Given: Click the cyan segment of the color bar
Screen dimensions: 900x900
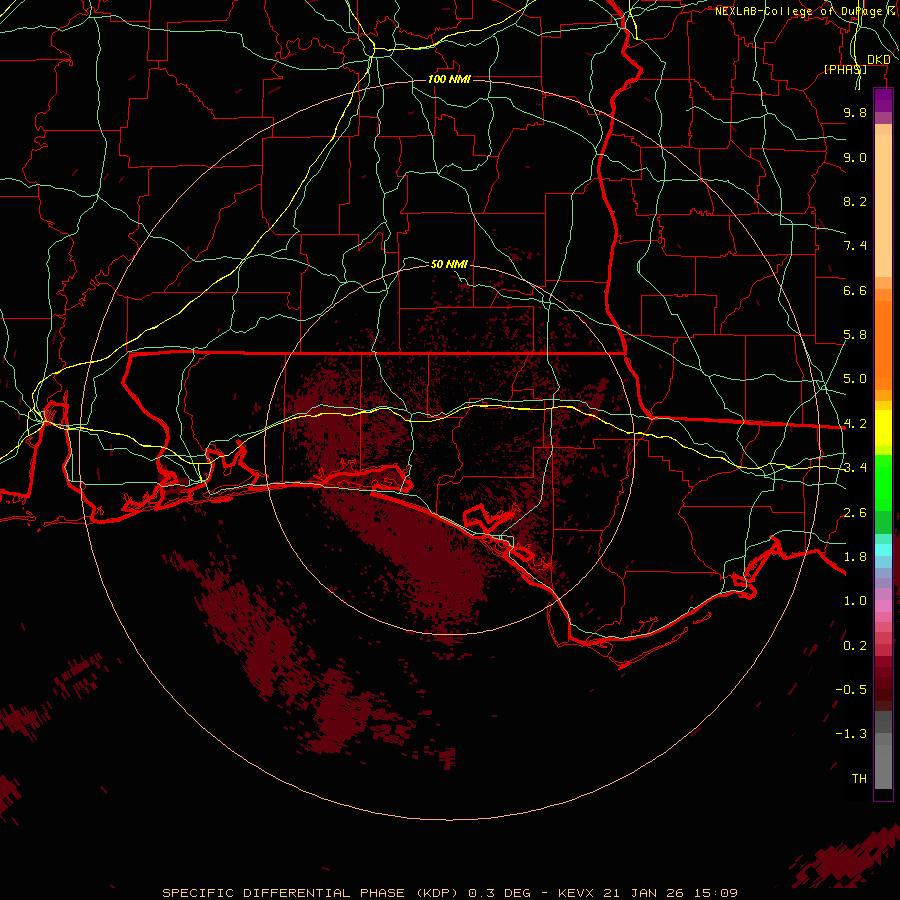Looking at the screenshot, I should [x=883, y=550].
